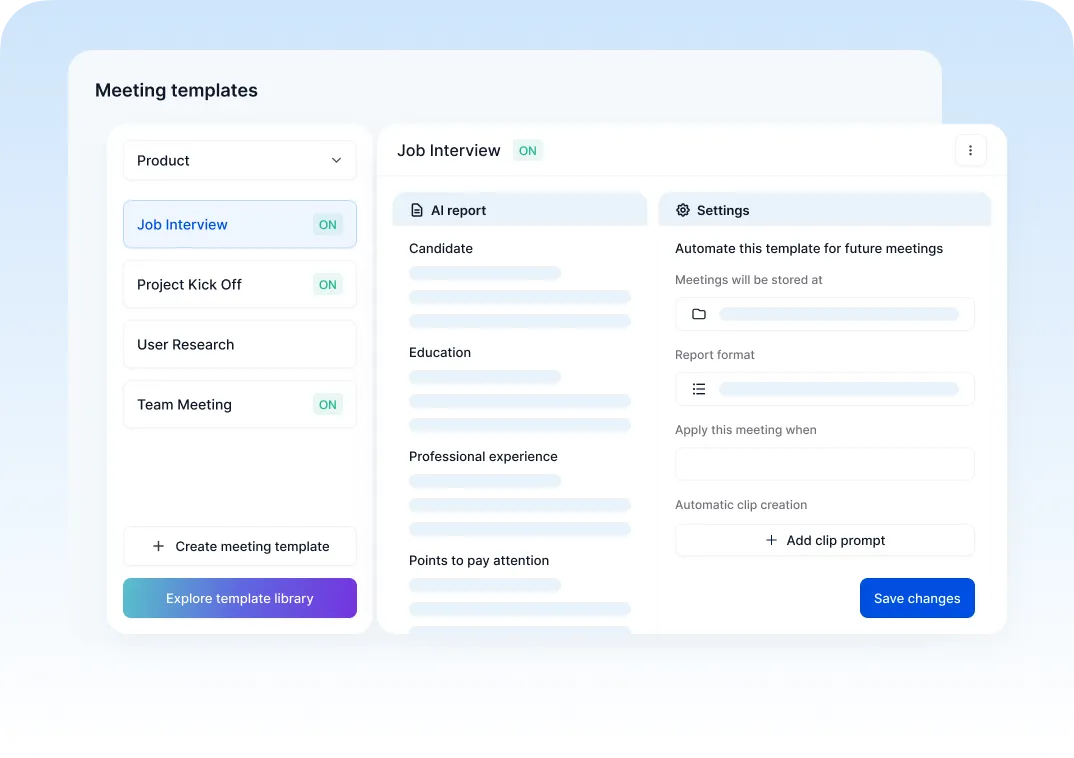Screen dimensions: 1074x758
Task: Click the plus icon beside Create meeting template
Action: pos(158,546)
